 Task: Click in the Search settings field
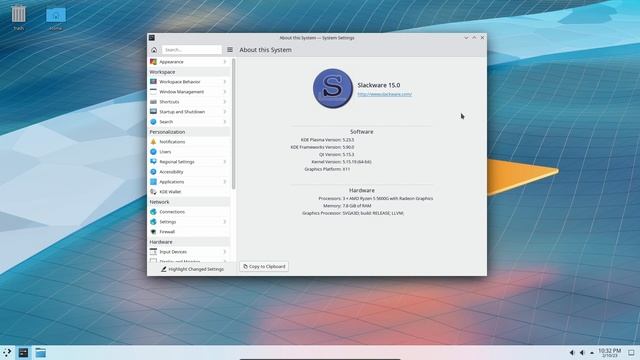[191, 50]
